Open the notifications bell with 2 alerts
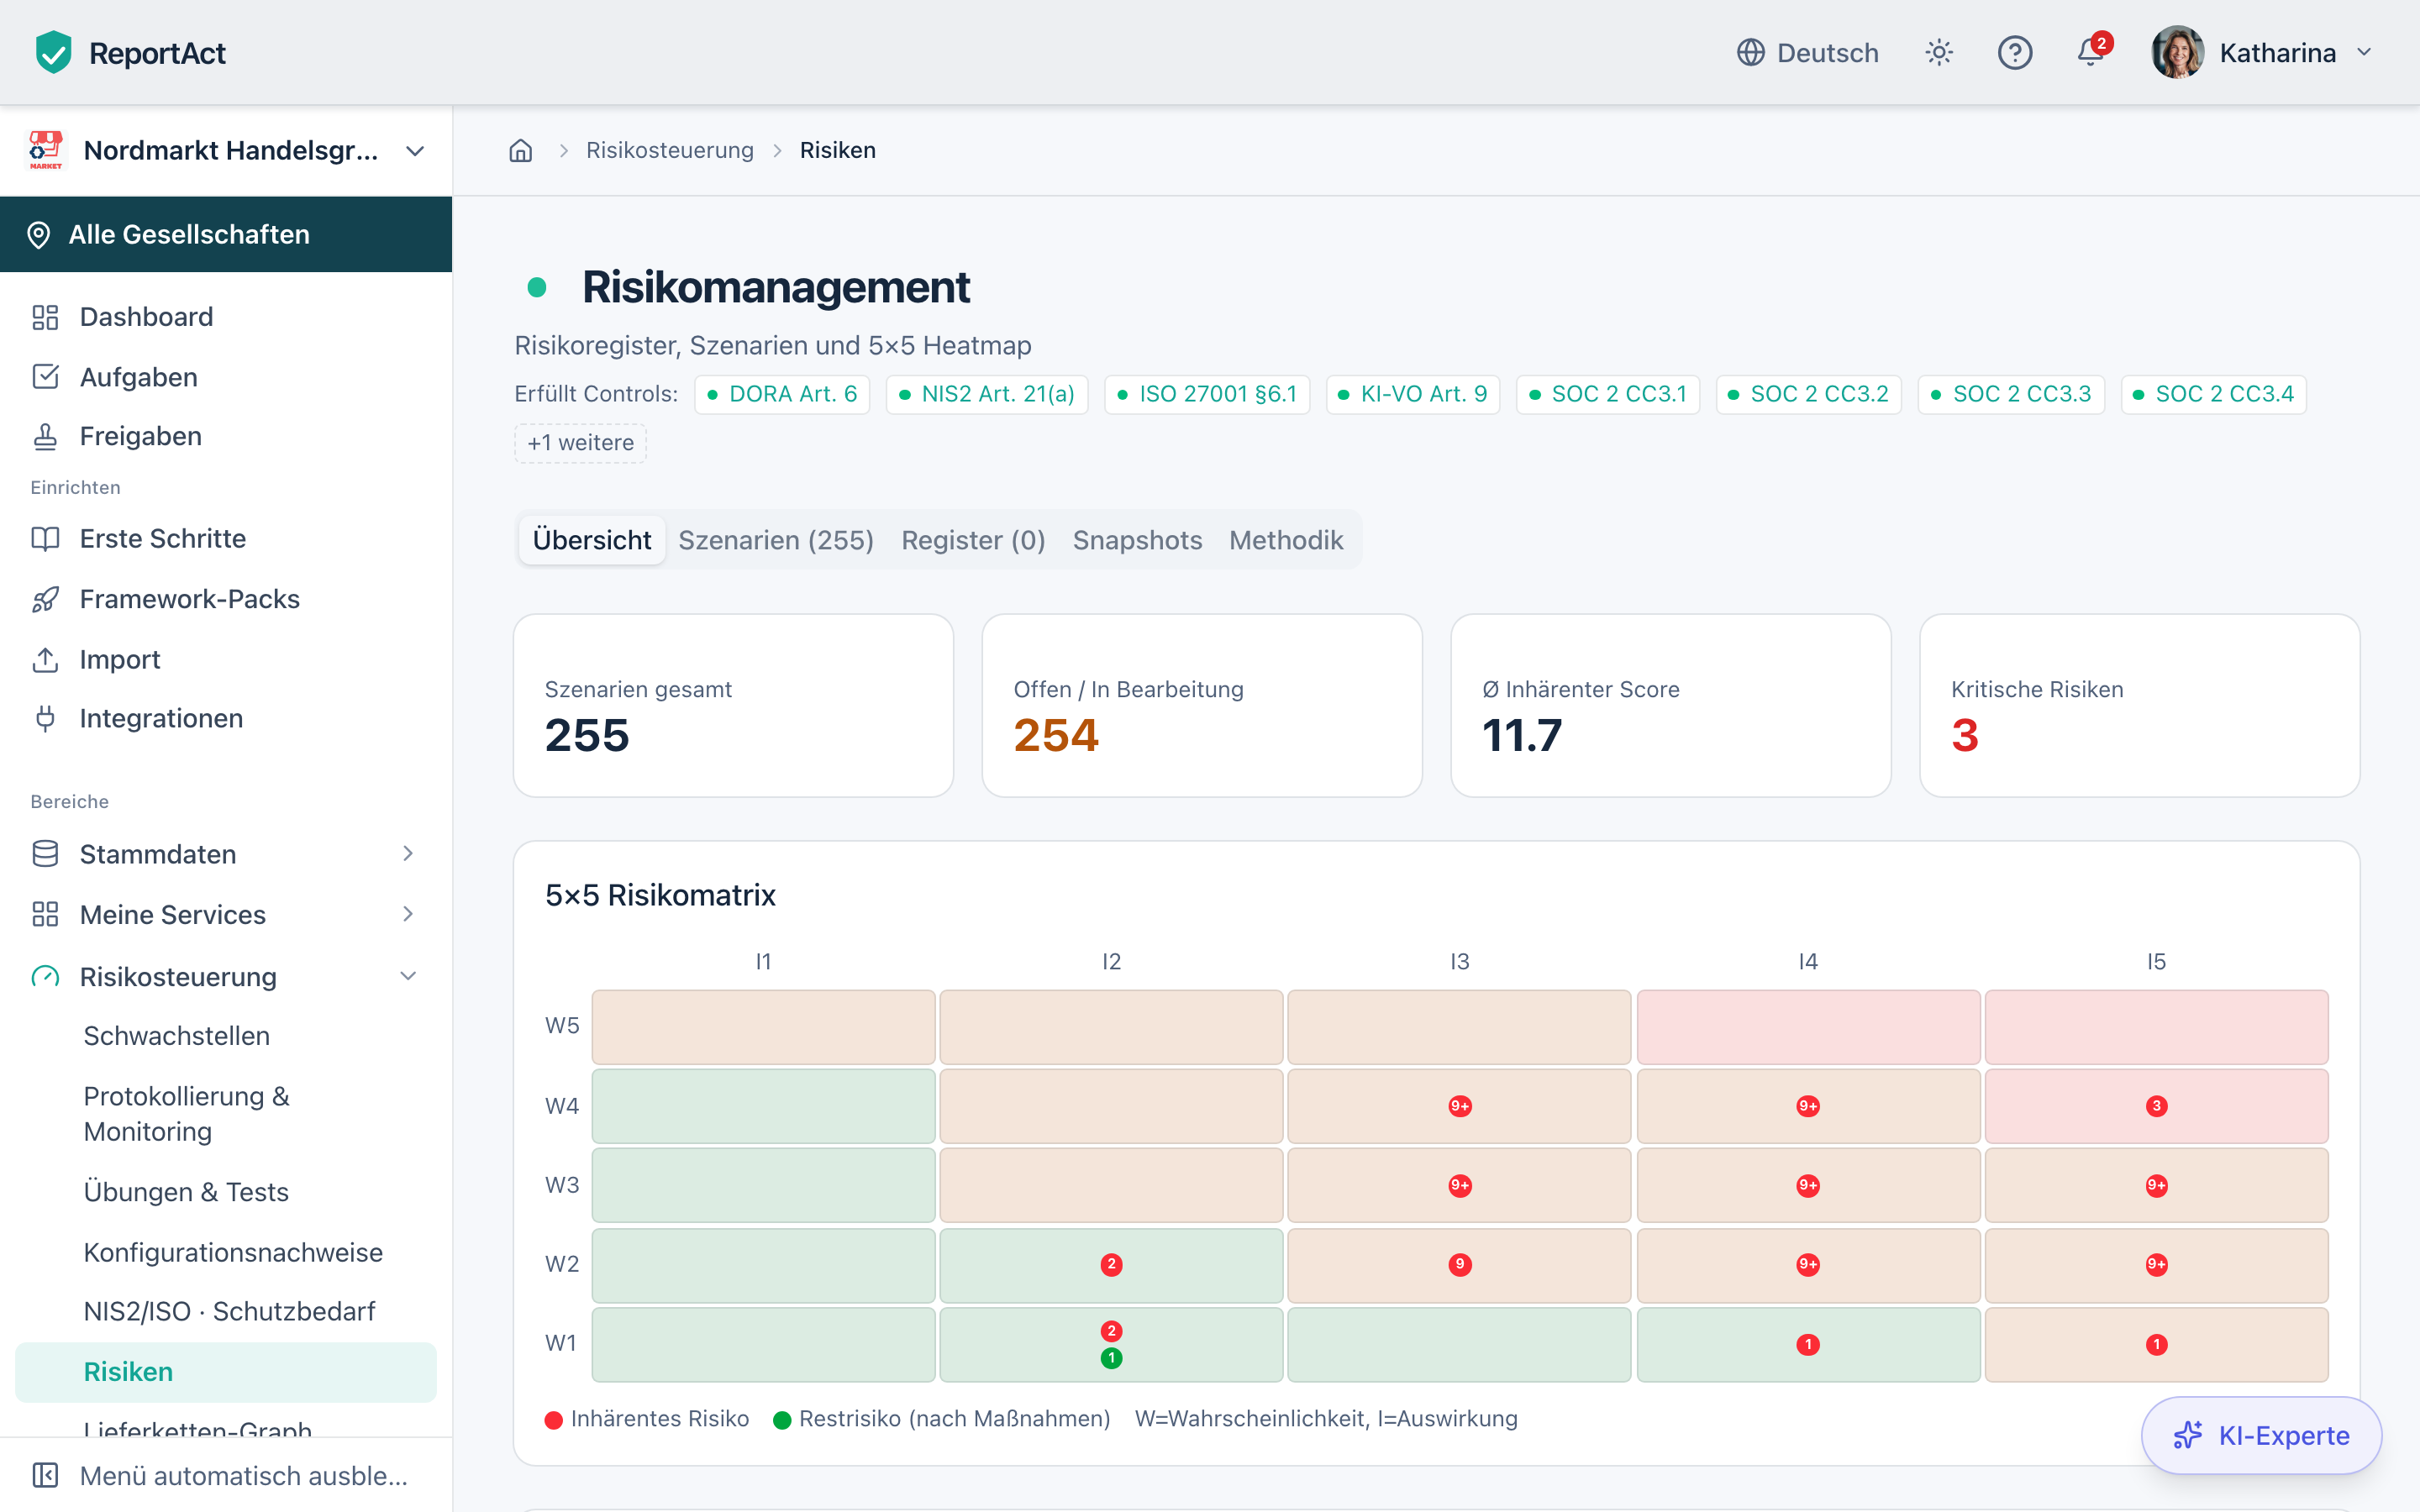Screen dimensions: 2420x1512 click(2091, 51)
